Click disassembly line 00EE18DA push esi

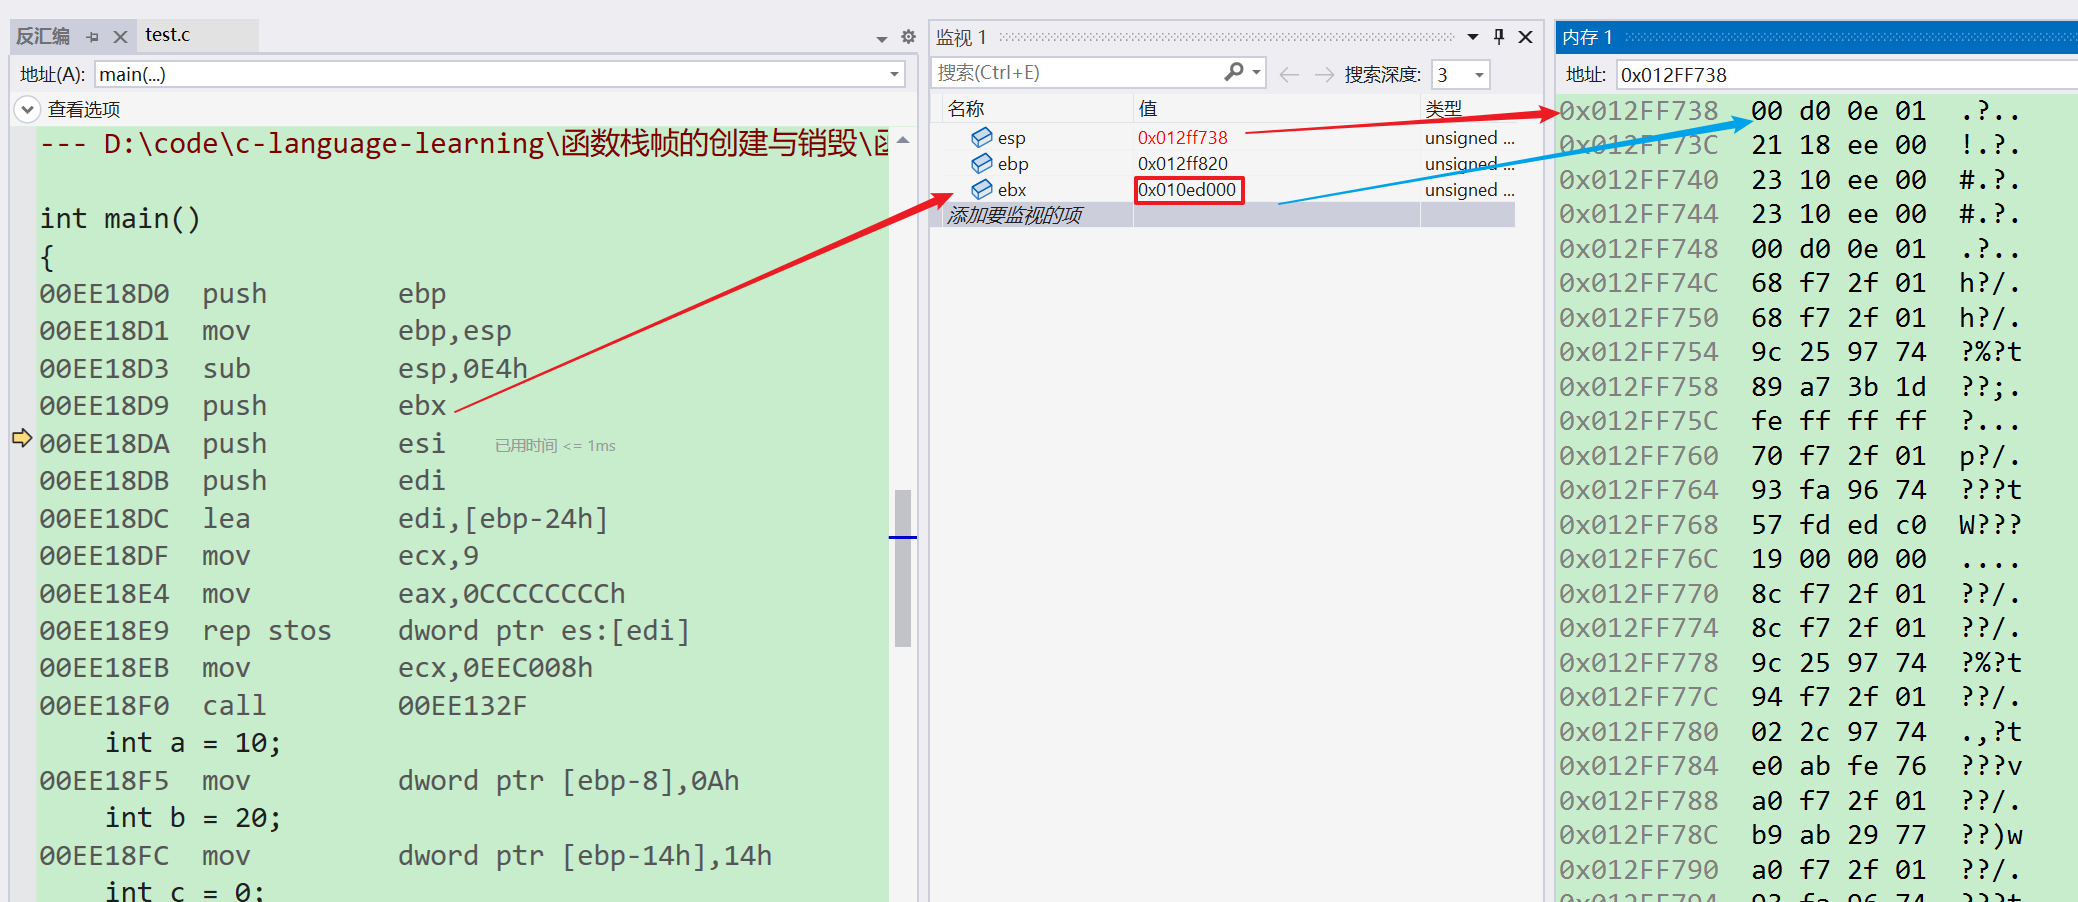[243, 444]
